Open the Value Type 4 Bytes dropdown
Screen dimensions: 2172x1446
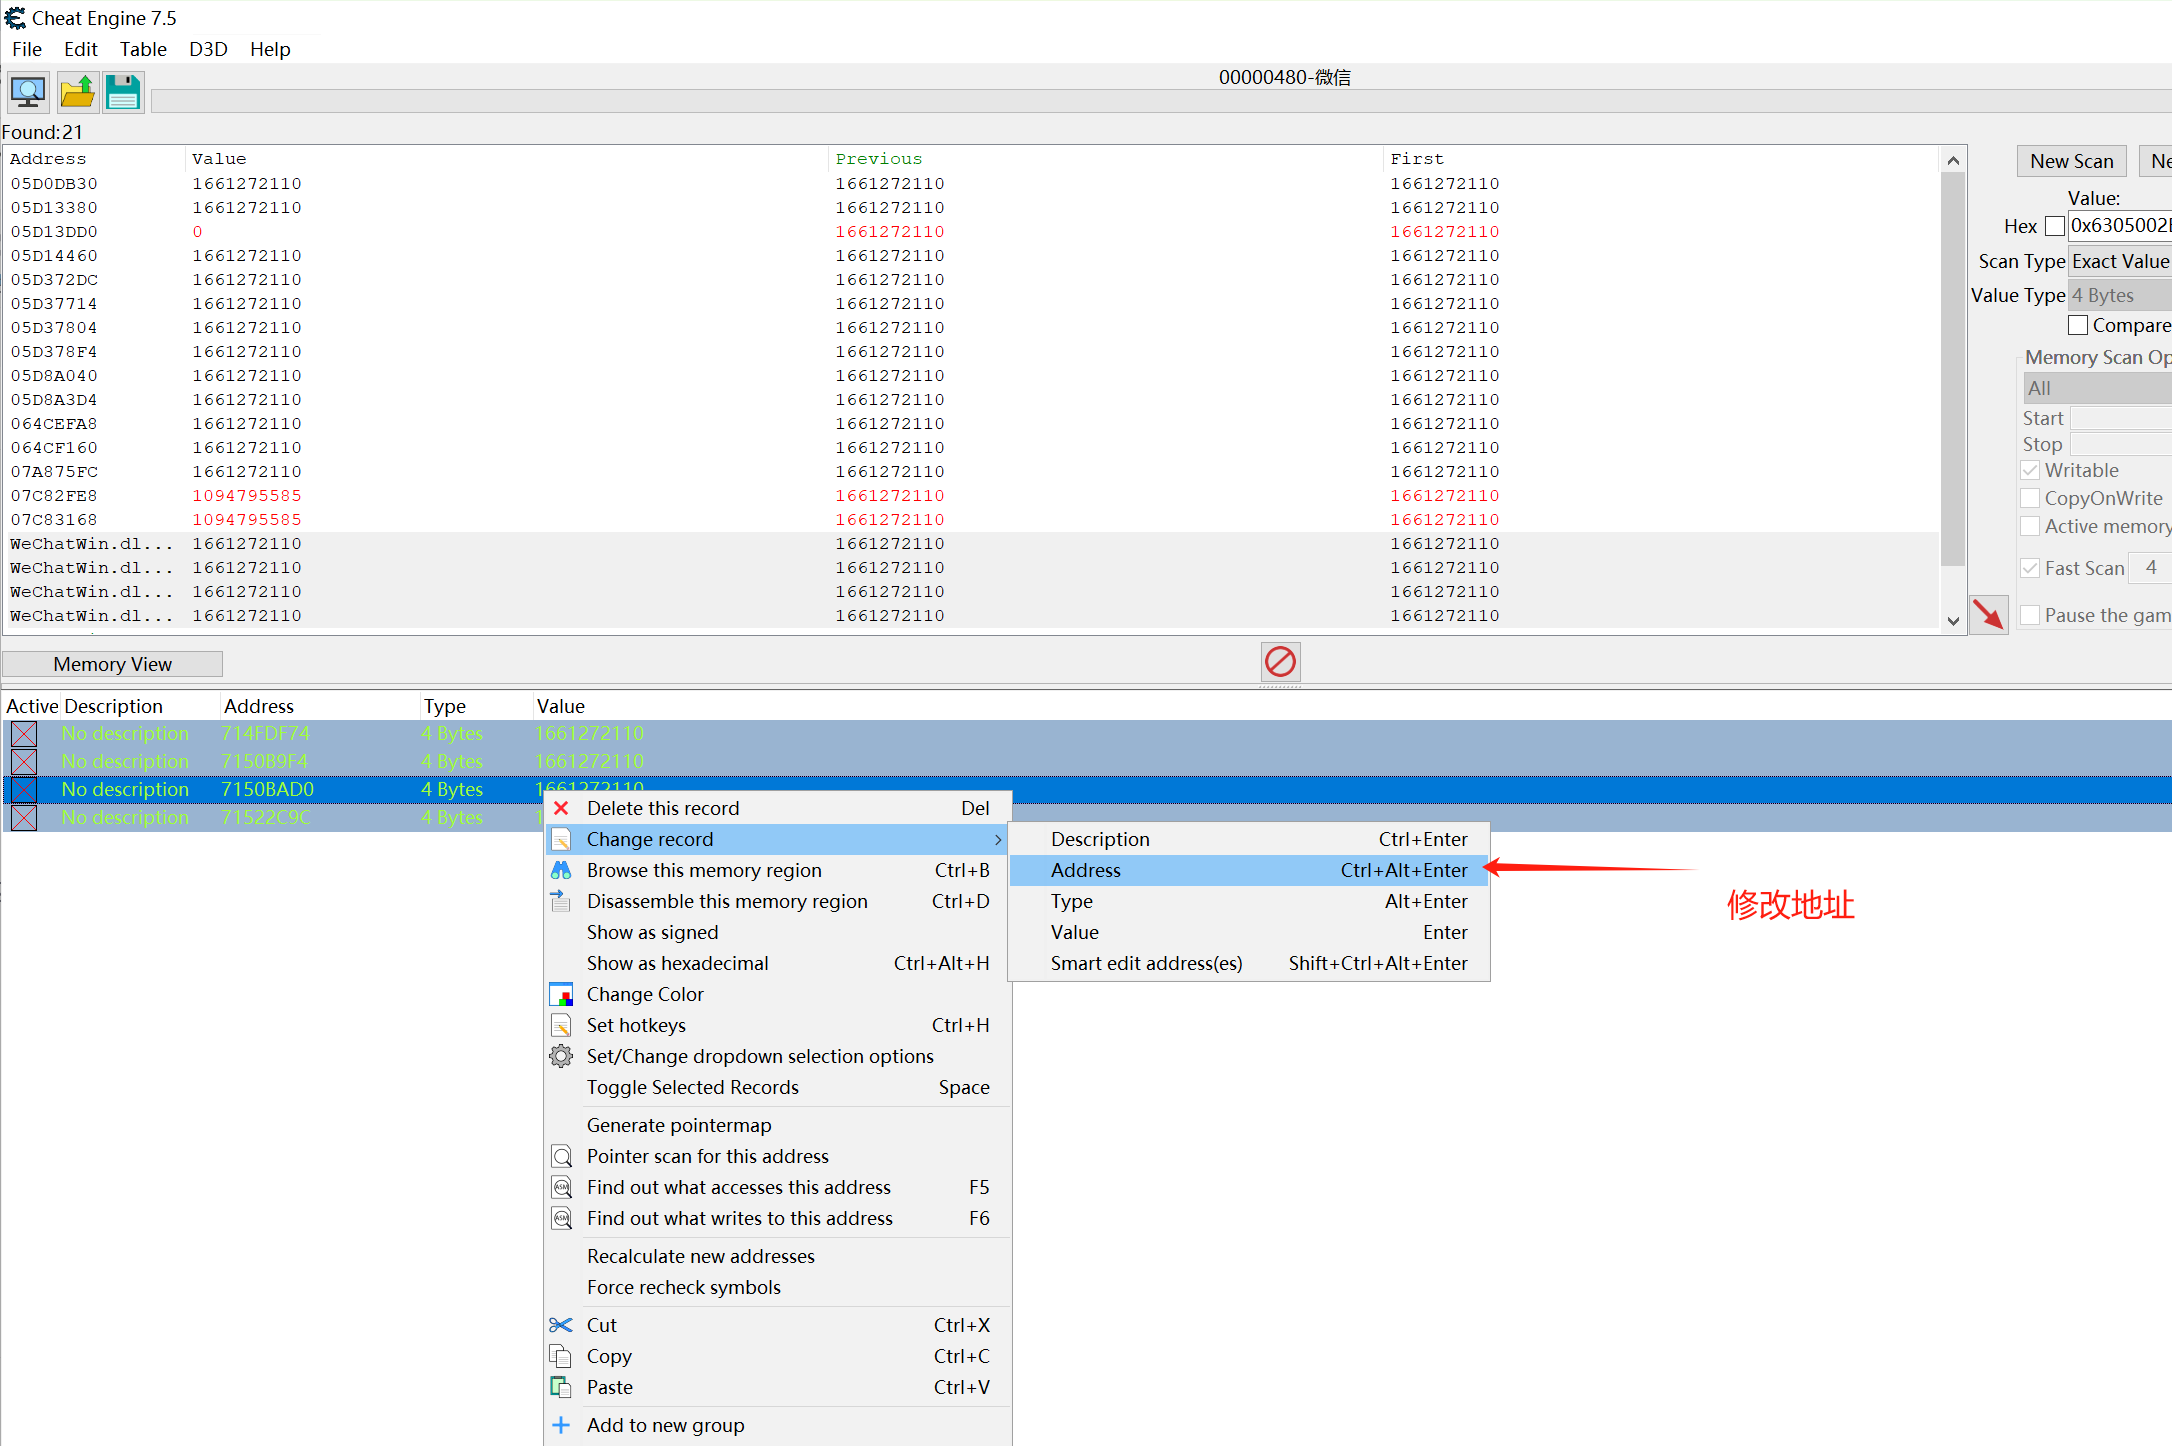pos(2120,295)
